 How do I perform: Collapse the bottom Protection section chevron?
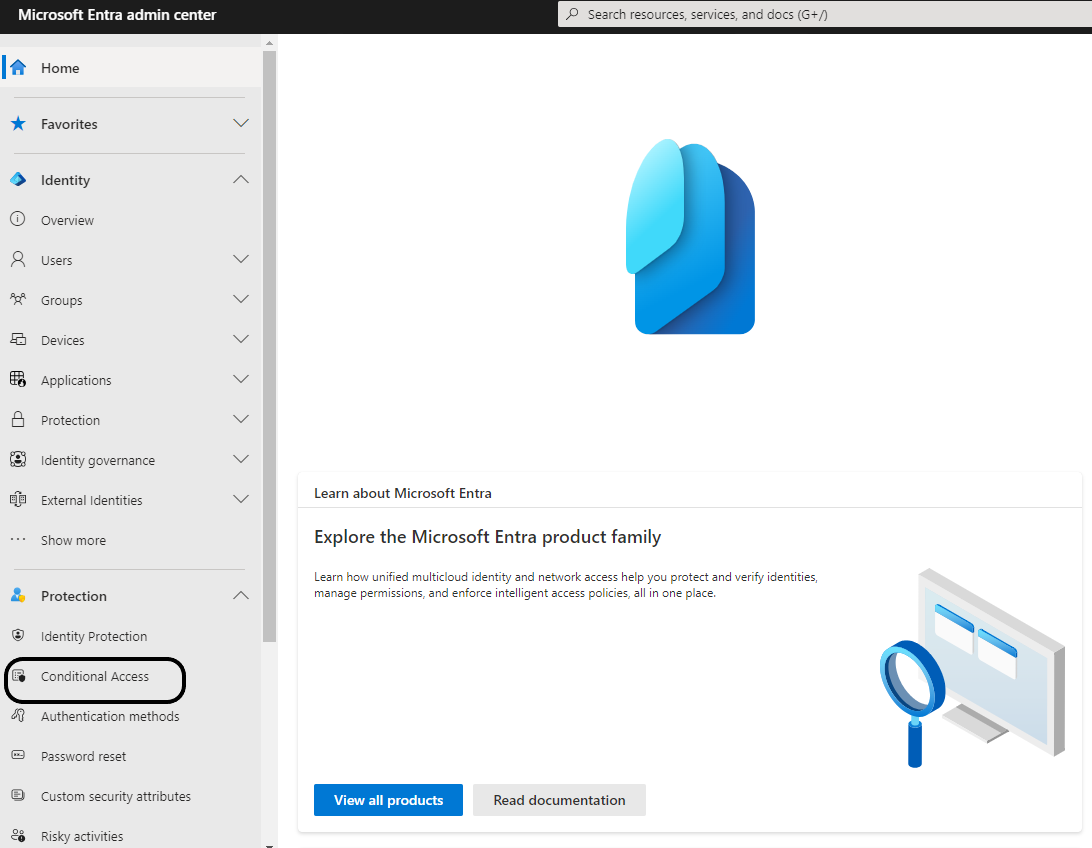(x=241, y=595)
